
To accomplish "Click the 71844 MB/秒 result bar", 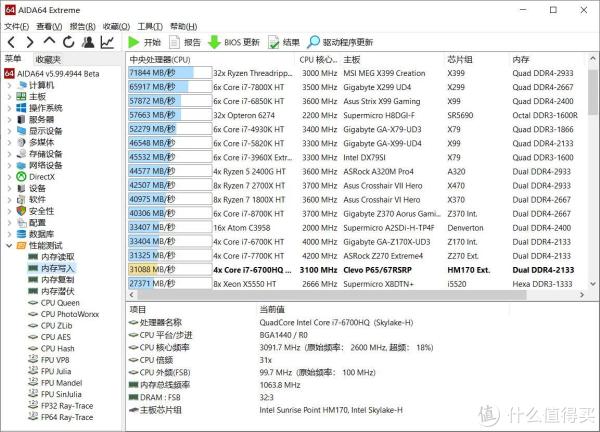I will click(170, 73).
